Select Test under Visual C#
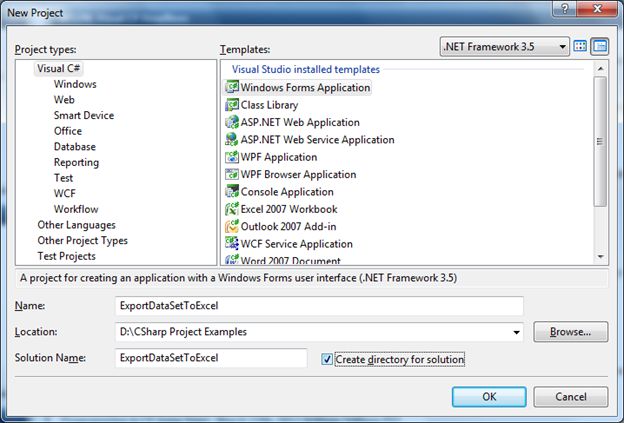Viewport: 624px width, 423px height. tap(63, 178)
